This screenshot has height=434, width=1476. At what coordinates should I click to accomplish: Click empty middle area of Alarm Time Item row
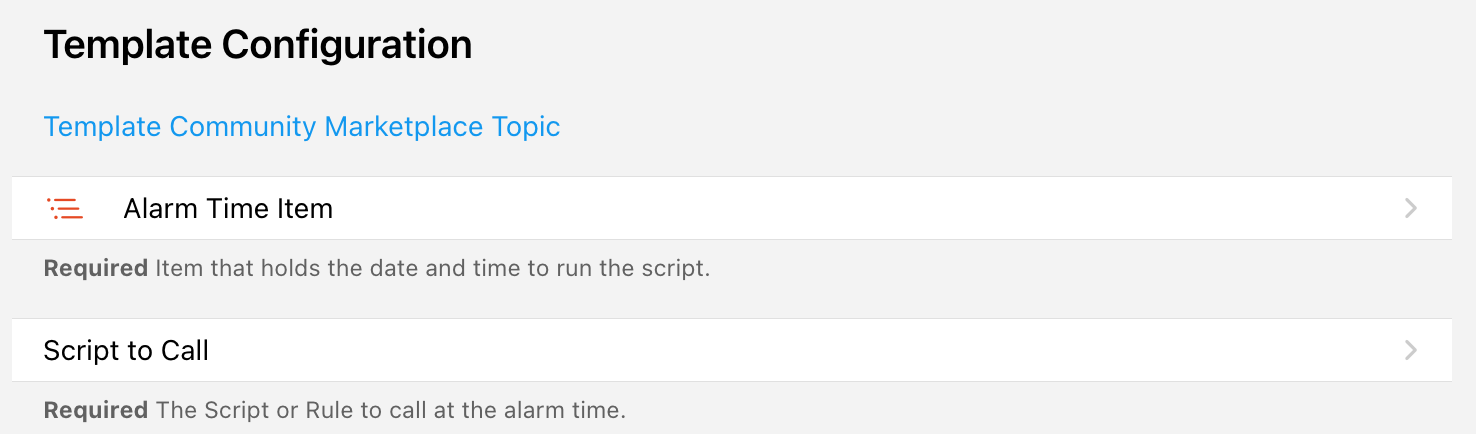800,209
